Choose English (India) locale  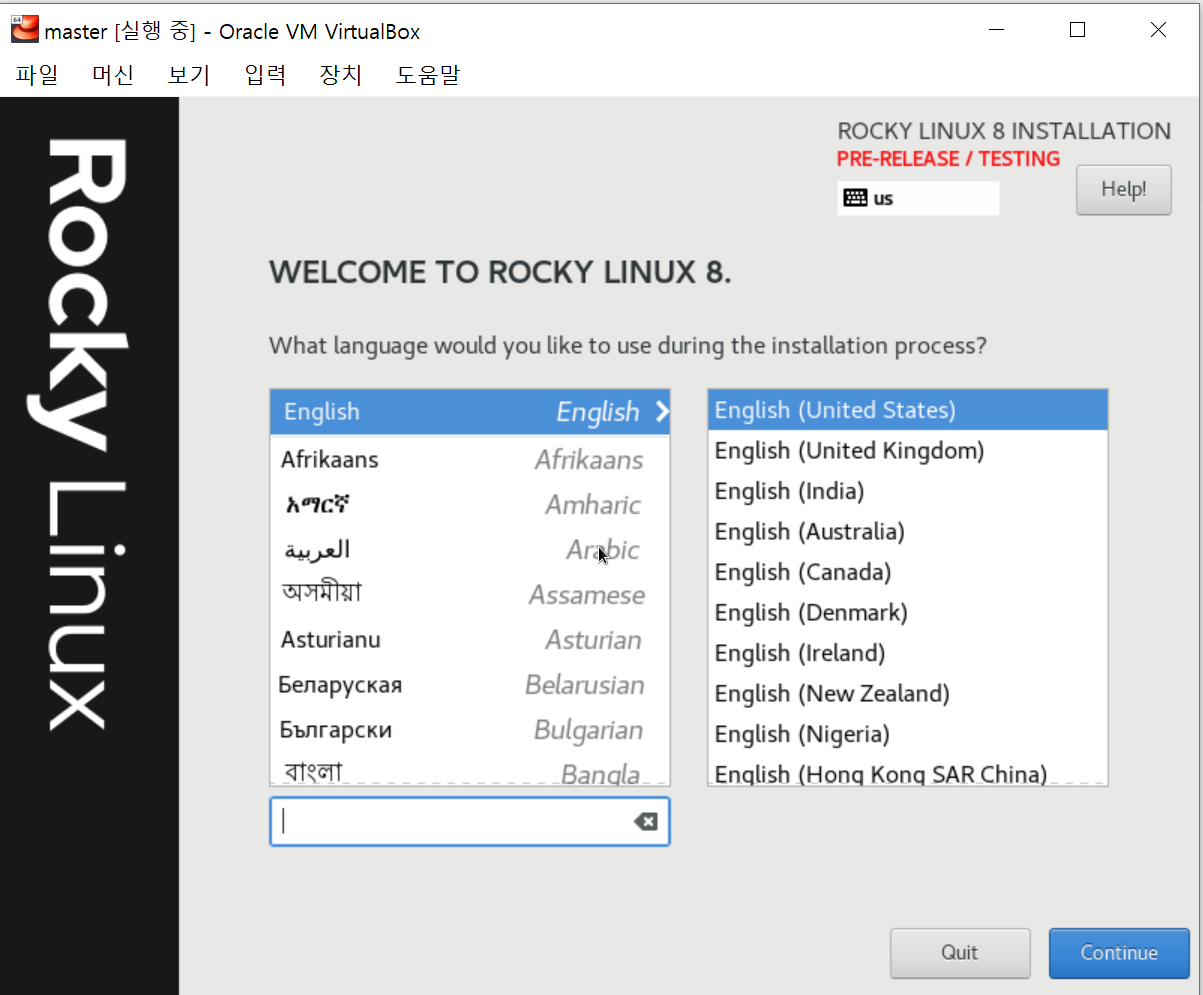[908, 491]
